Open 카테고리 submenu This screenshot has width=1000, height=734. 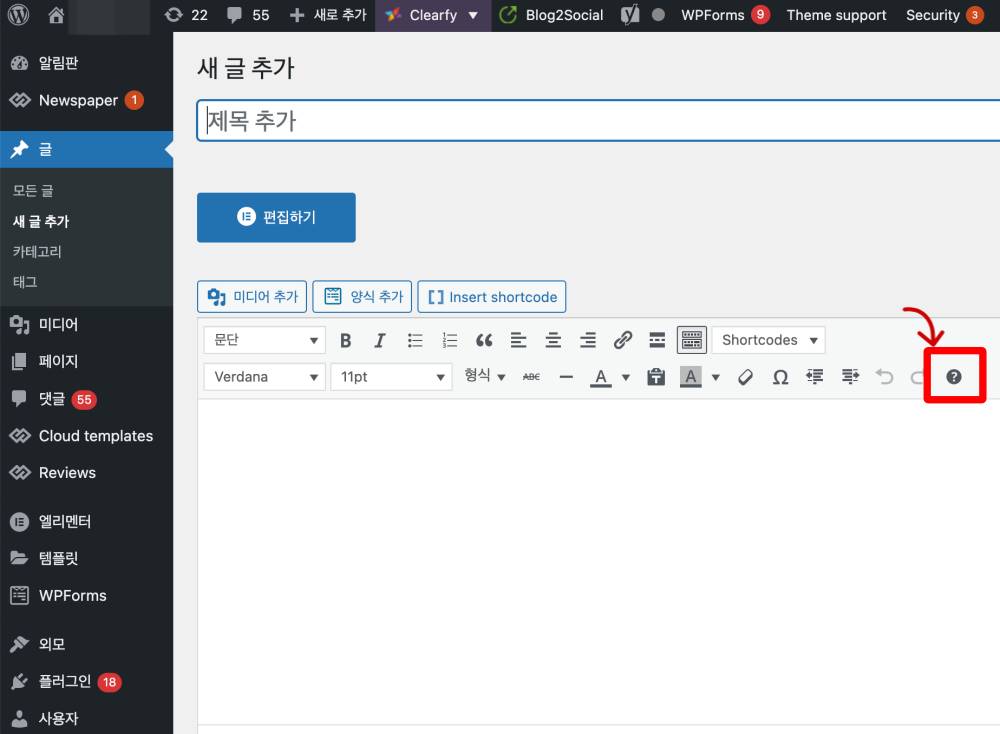(x=37, y=251)
